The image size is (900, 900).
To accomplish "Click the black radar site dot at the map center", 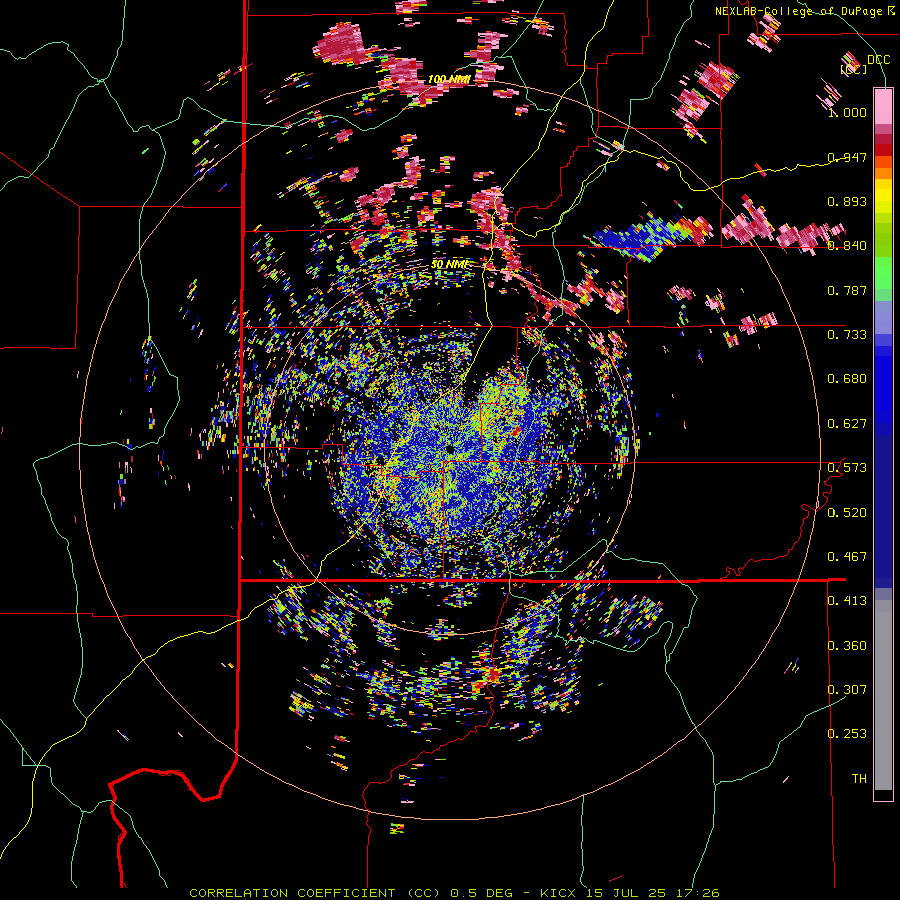I will 450,449.
